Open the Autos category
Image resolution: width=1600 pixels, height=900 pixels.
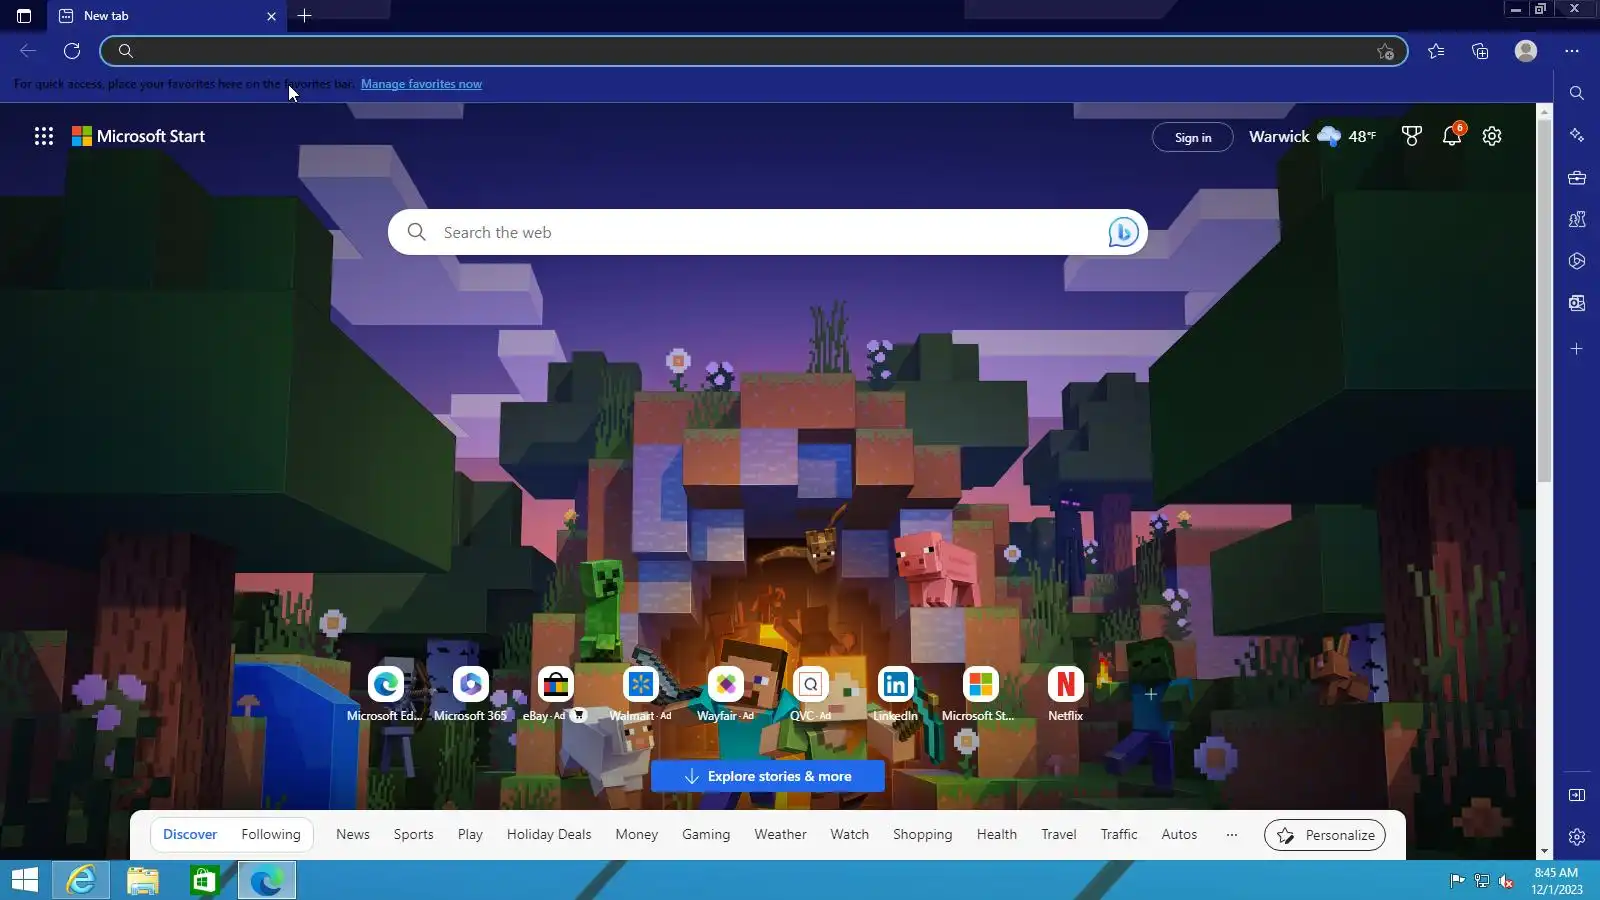coord(1179,834)
